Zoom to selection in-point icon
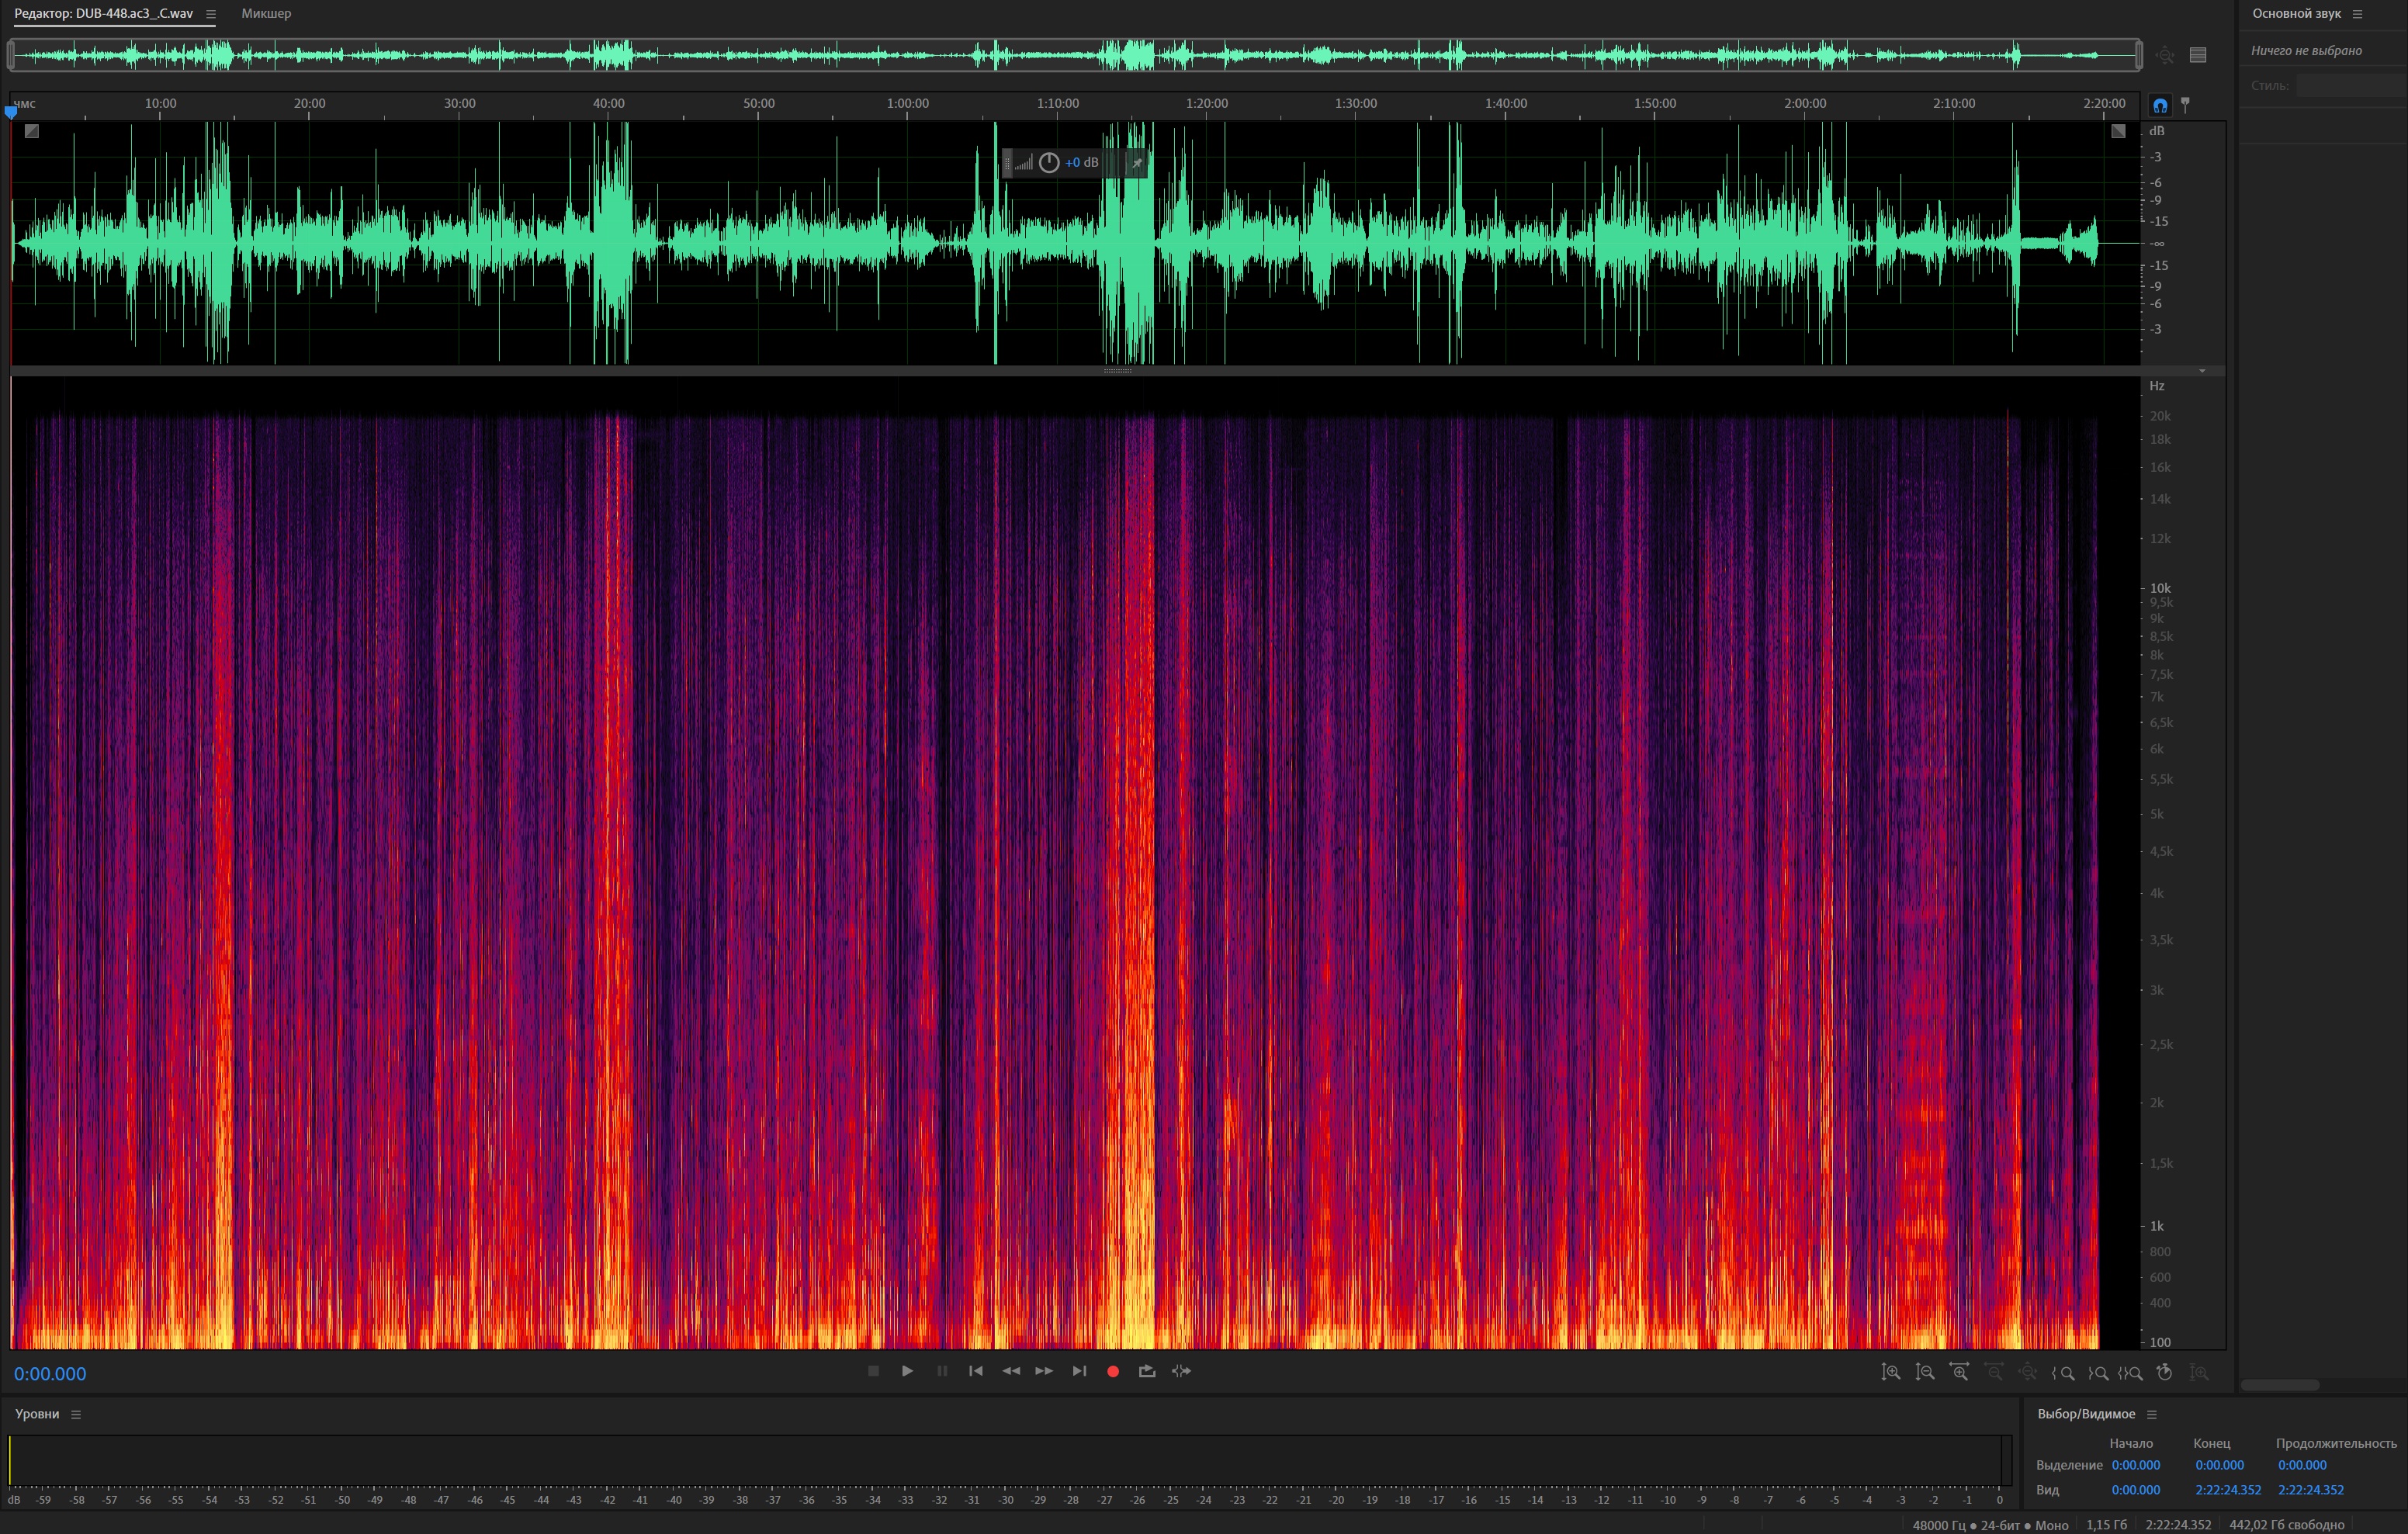 pyautogui.click(x=2063, y=1373)
